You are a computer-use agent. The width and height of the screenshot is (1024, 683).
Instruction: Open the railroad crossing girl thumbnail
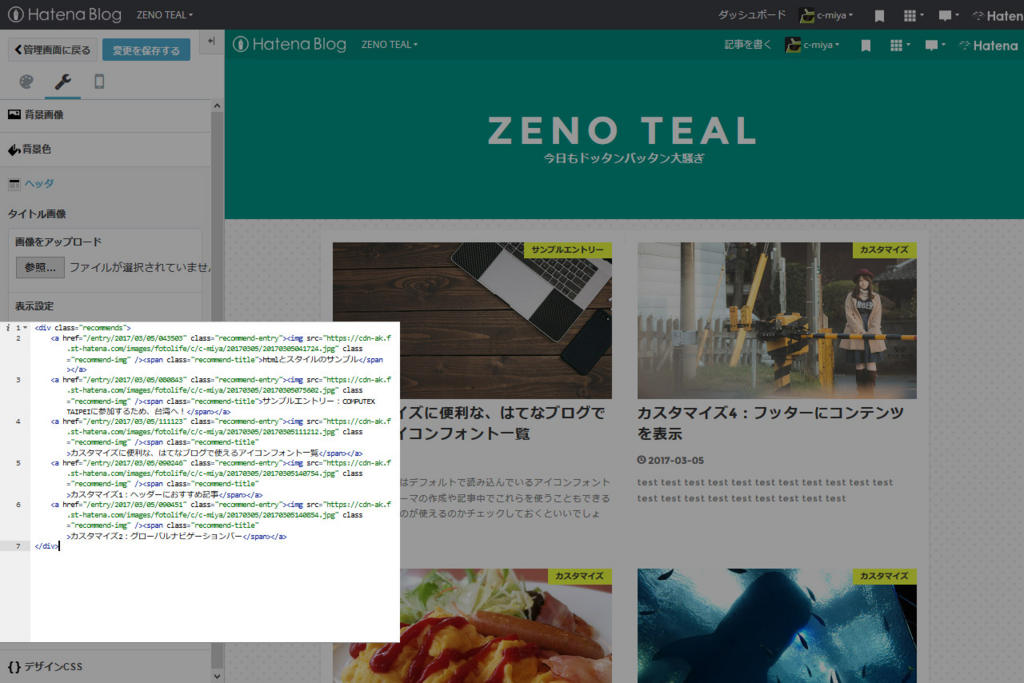click(776, 321)
